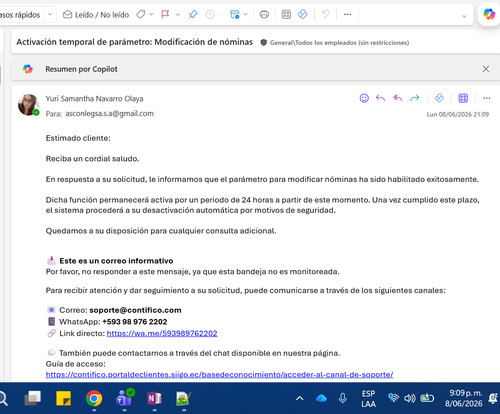Click the microphone tray icon

(x=343, y=398)
